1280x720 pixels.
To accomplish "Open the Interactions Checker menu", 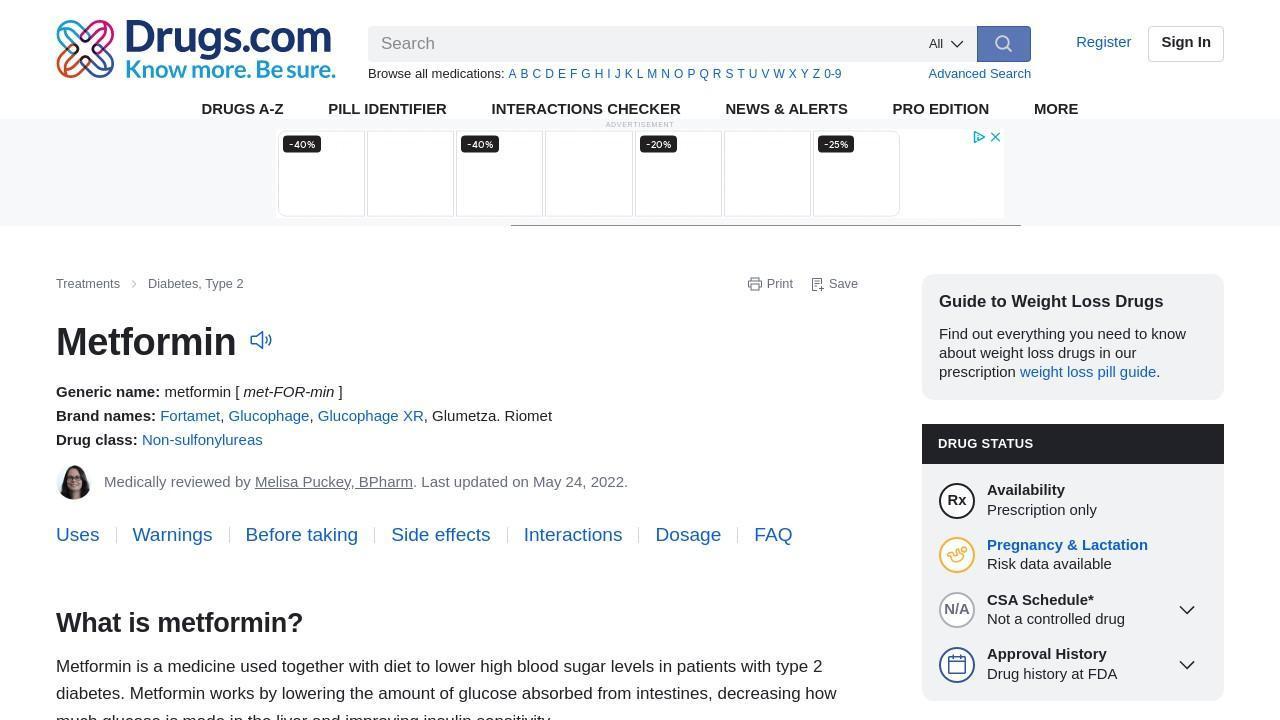I will [x=586, y=109].
